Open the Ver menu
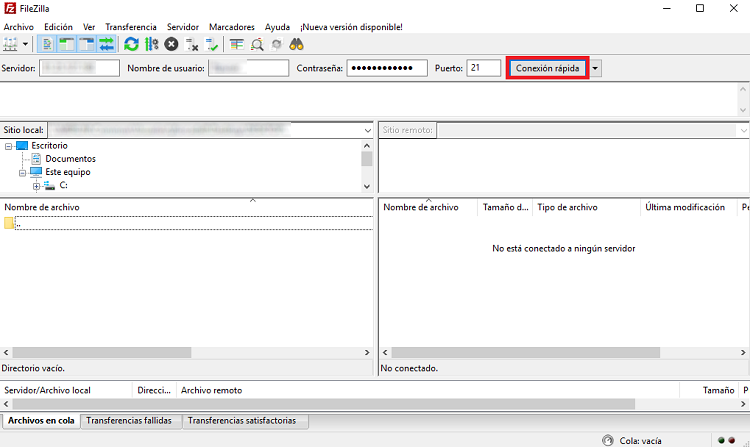Viewport: 750px width, 447px height. click(89, 27)
